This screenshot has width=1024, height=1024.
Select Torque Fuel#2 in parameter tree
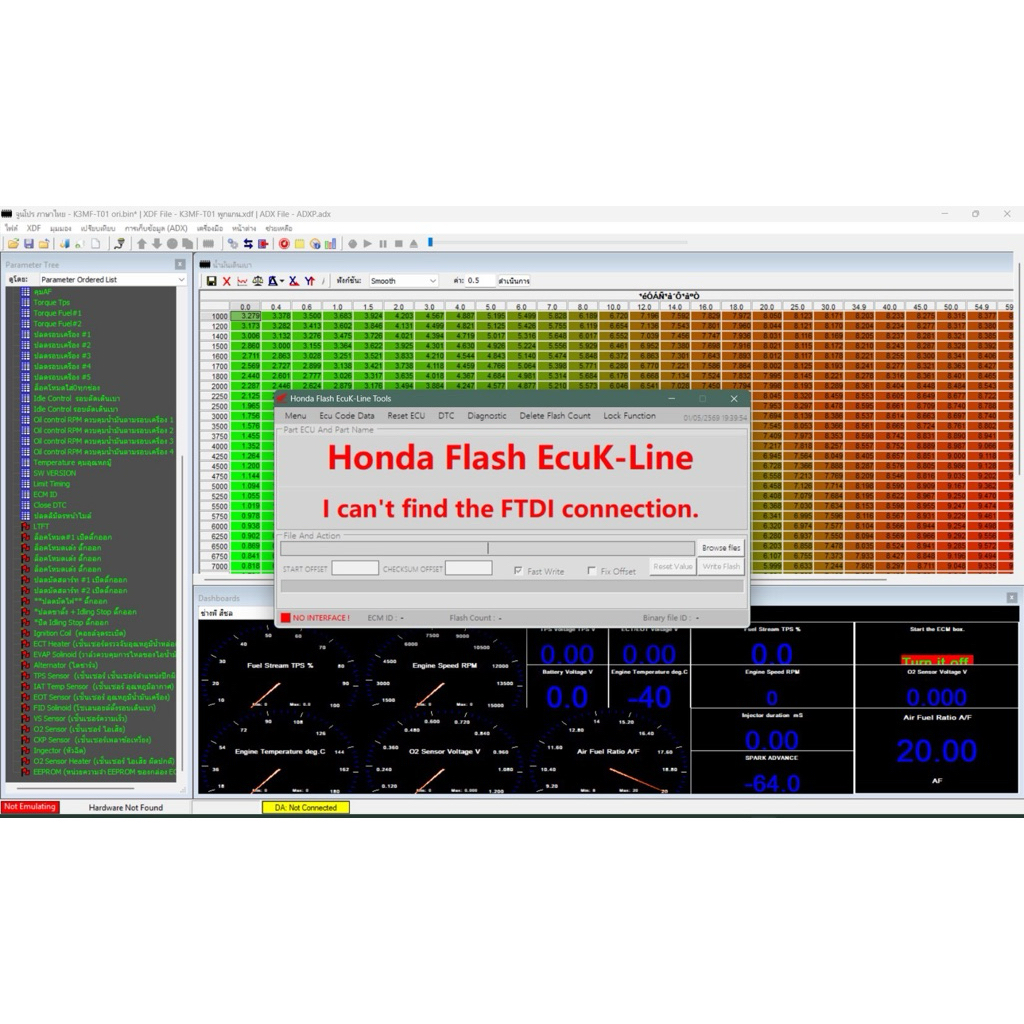coord(57,324)
